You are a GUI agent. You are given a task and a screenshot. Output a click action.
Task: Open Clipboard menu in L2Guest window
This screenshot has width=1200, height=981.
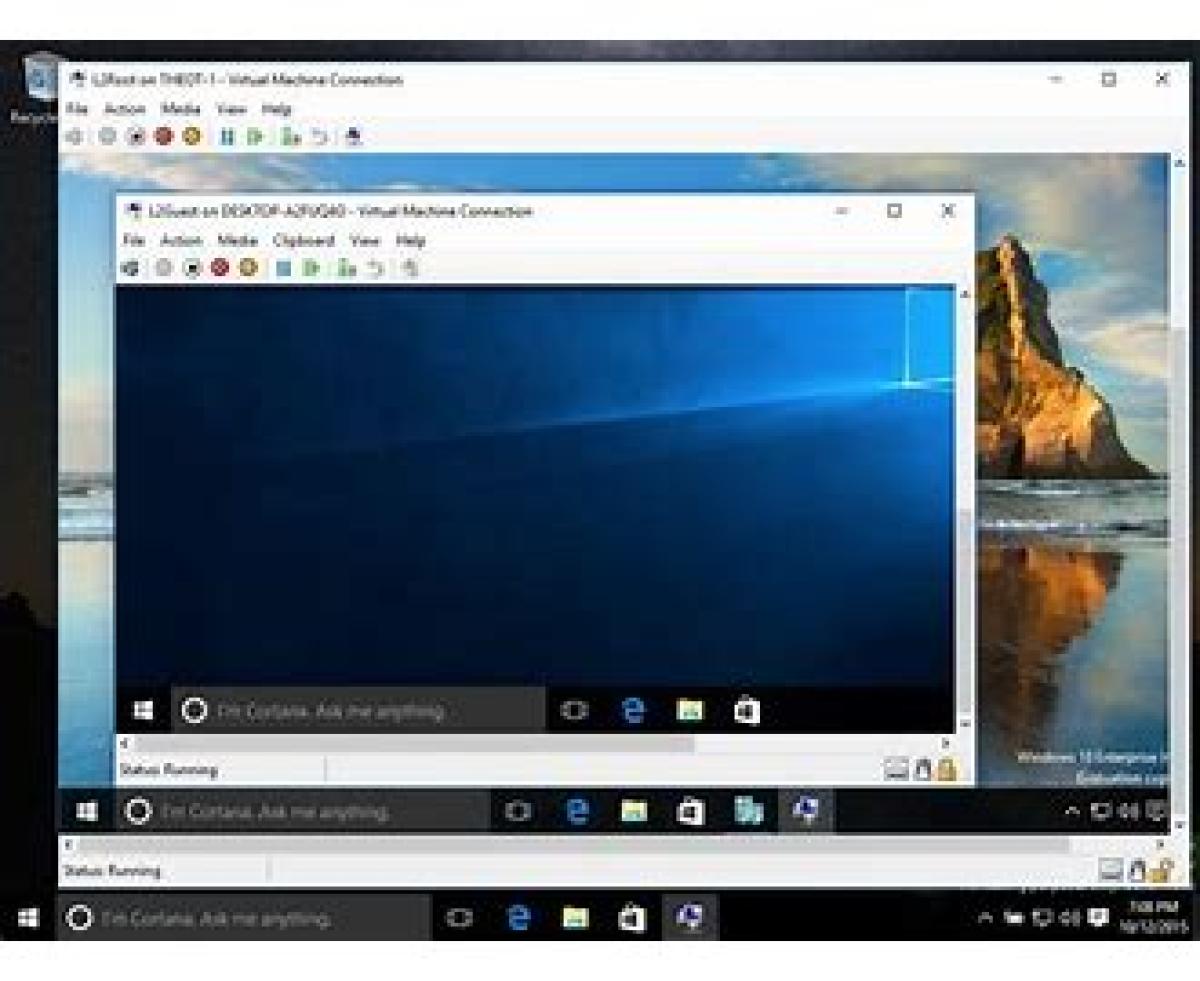click(x=303, y=241)
